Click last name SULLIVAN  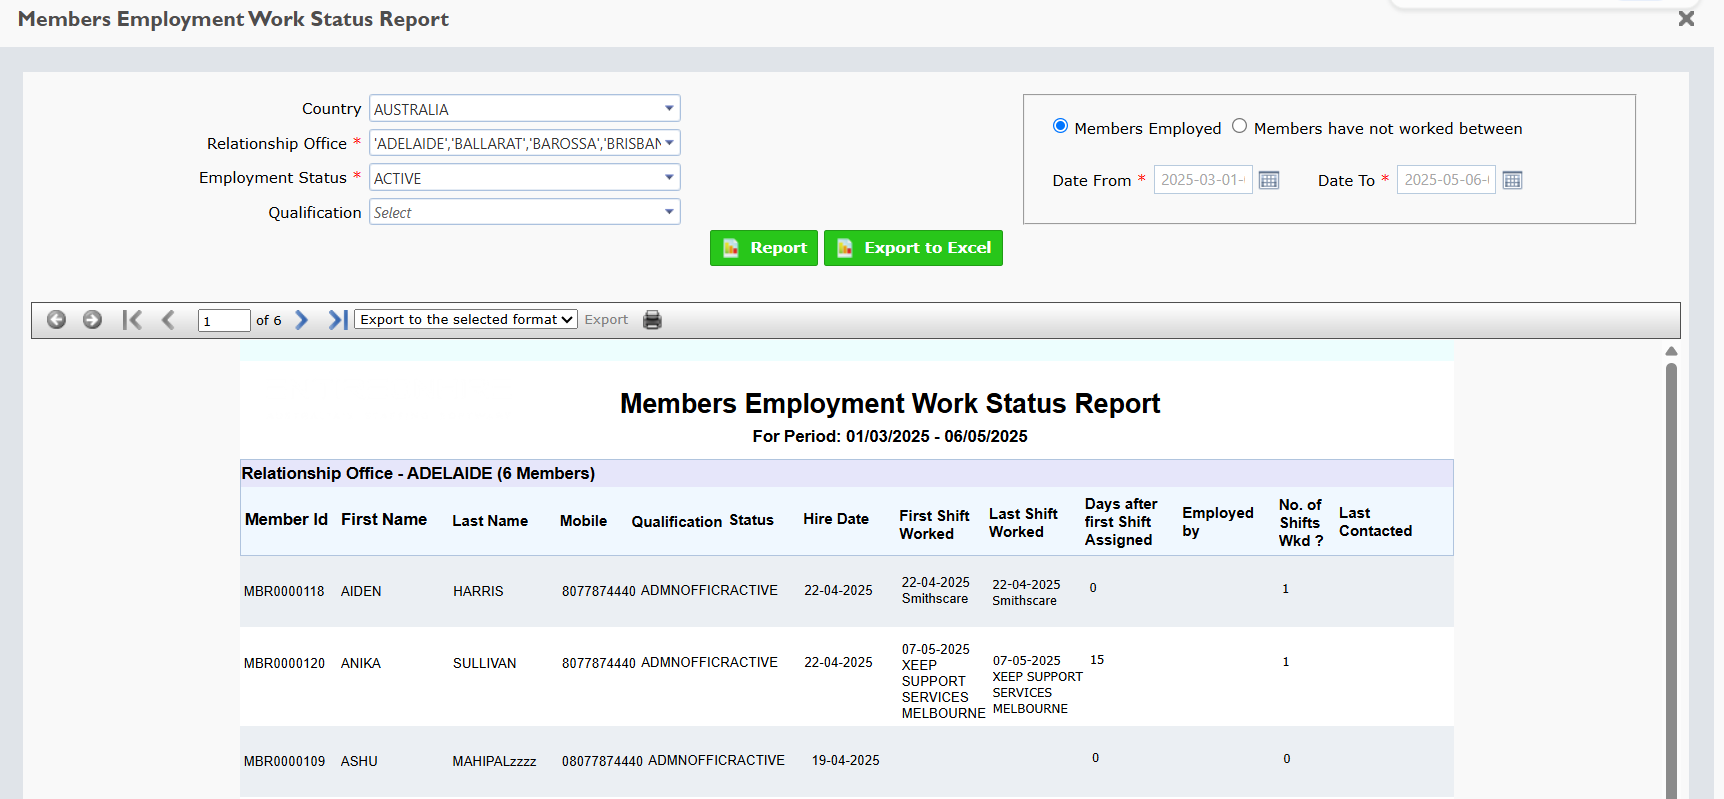[485, 663]
